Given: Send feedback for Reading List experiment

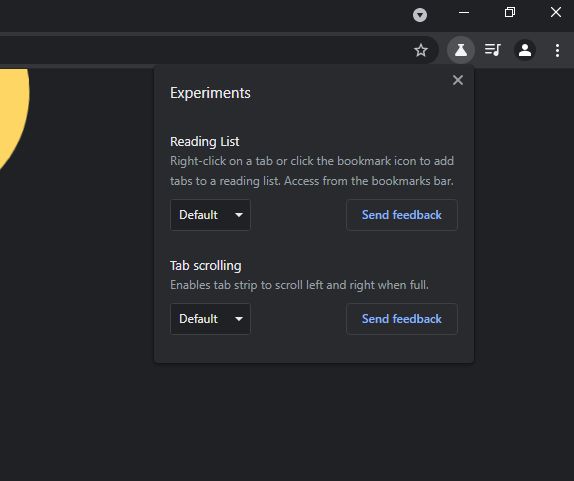Looking at the screenshot, I should (x=402, y=215).
